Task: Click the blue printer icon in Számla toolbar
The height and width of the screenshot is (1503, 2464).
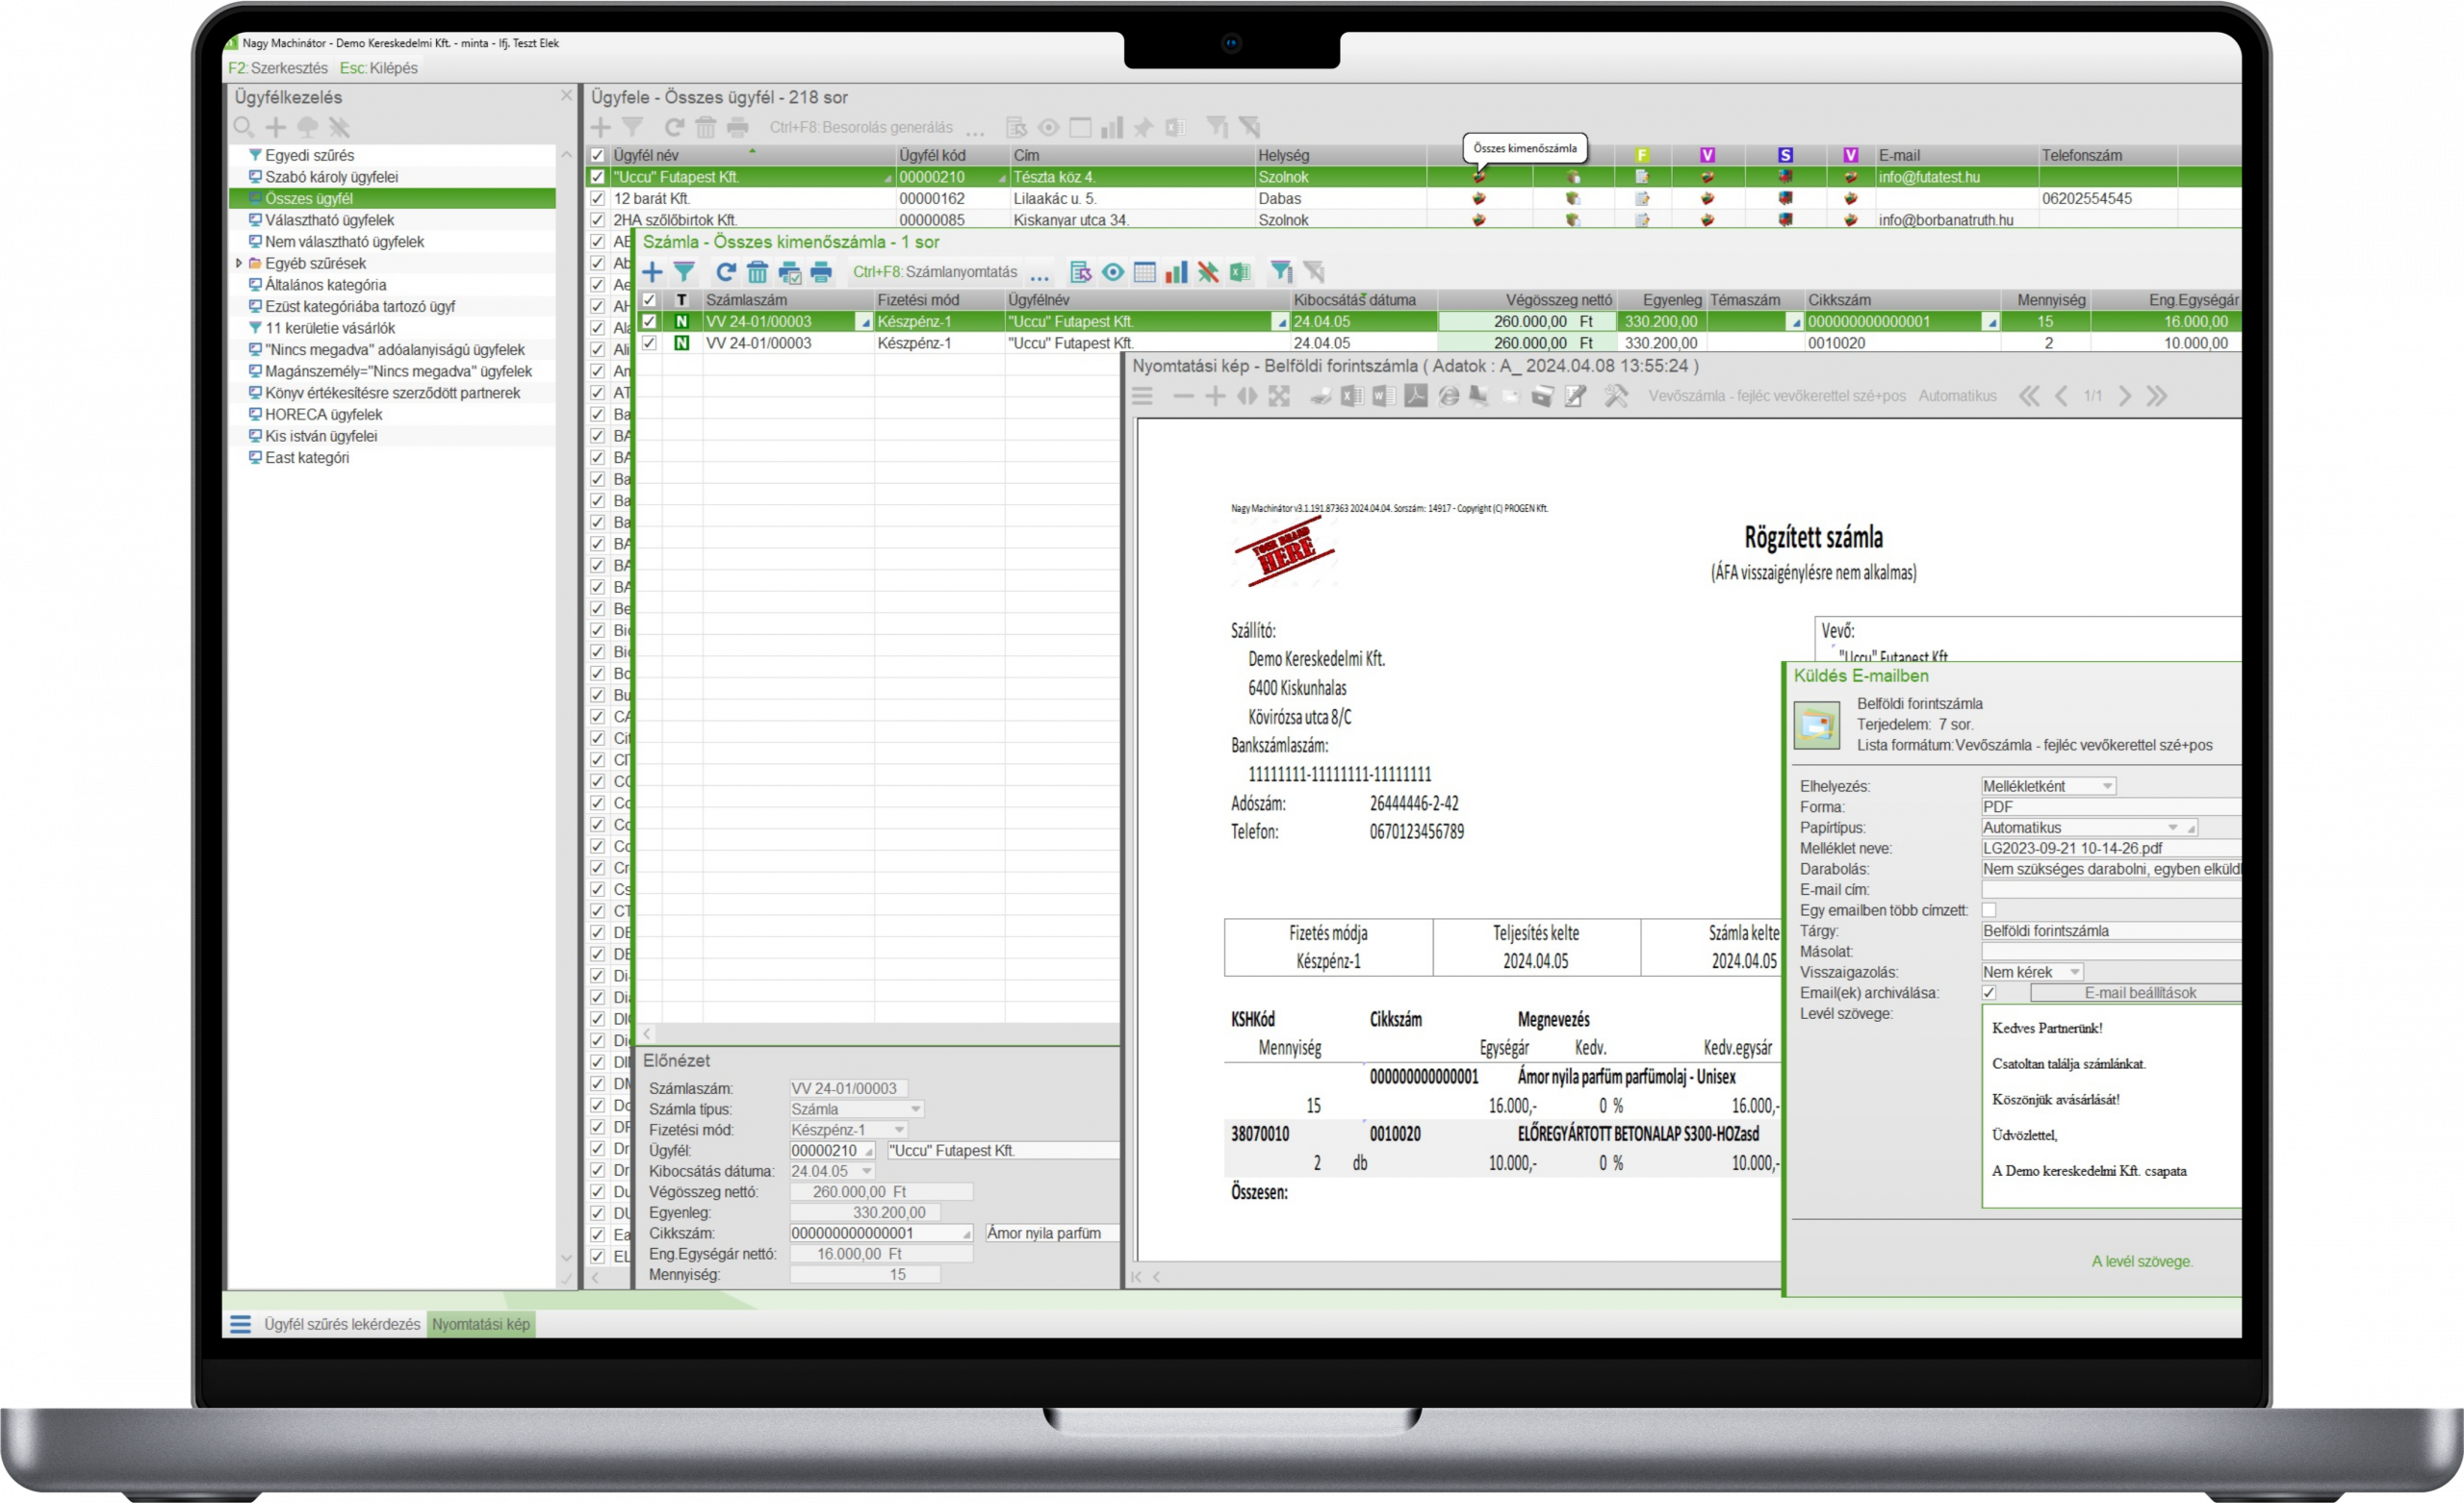Action: point(821,272)
